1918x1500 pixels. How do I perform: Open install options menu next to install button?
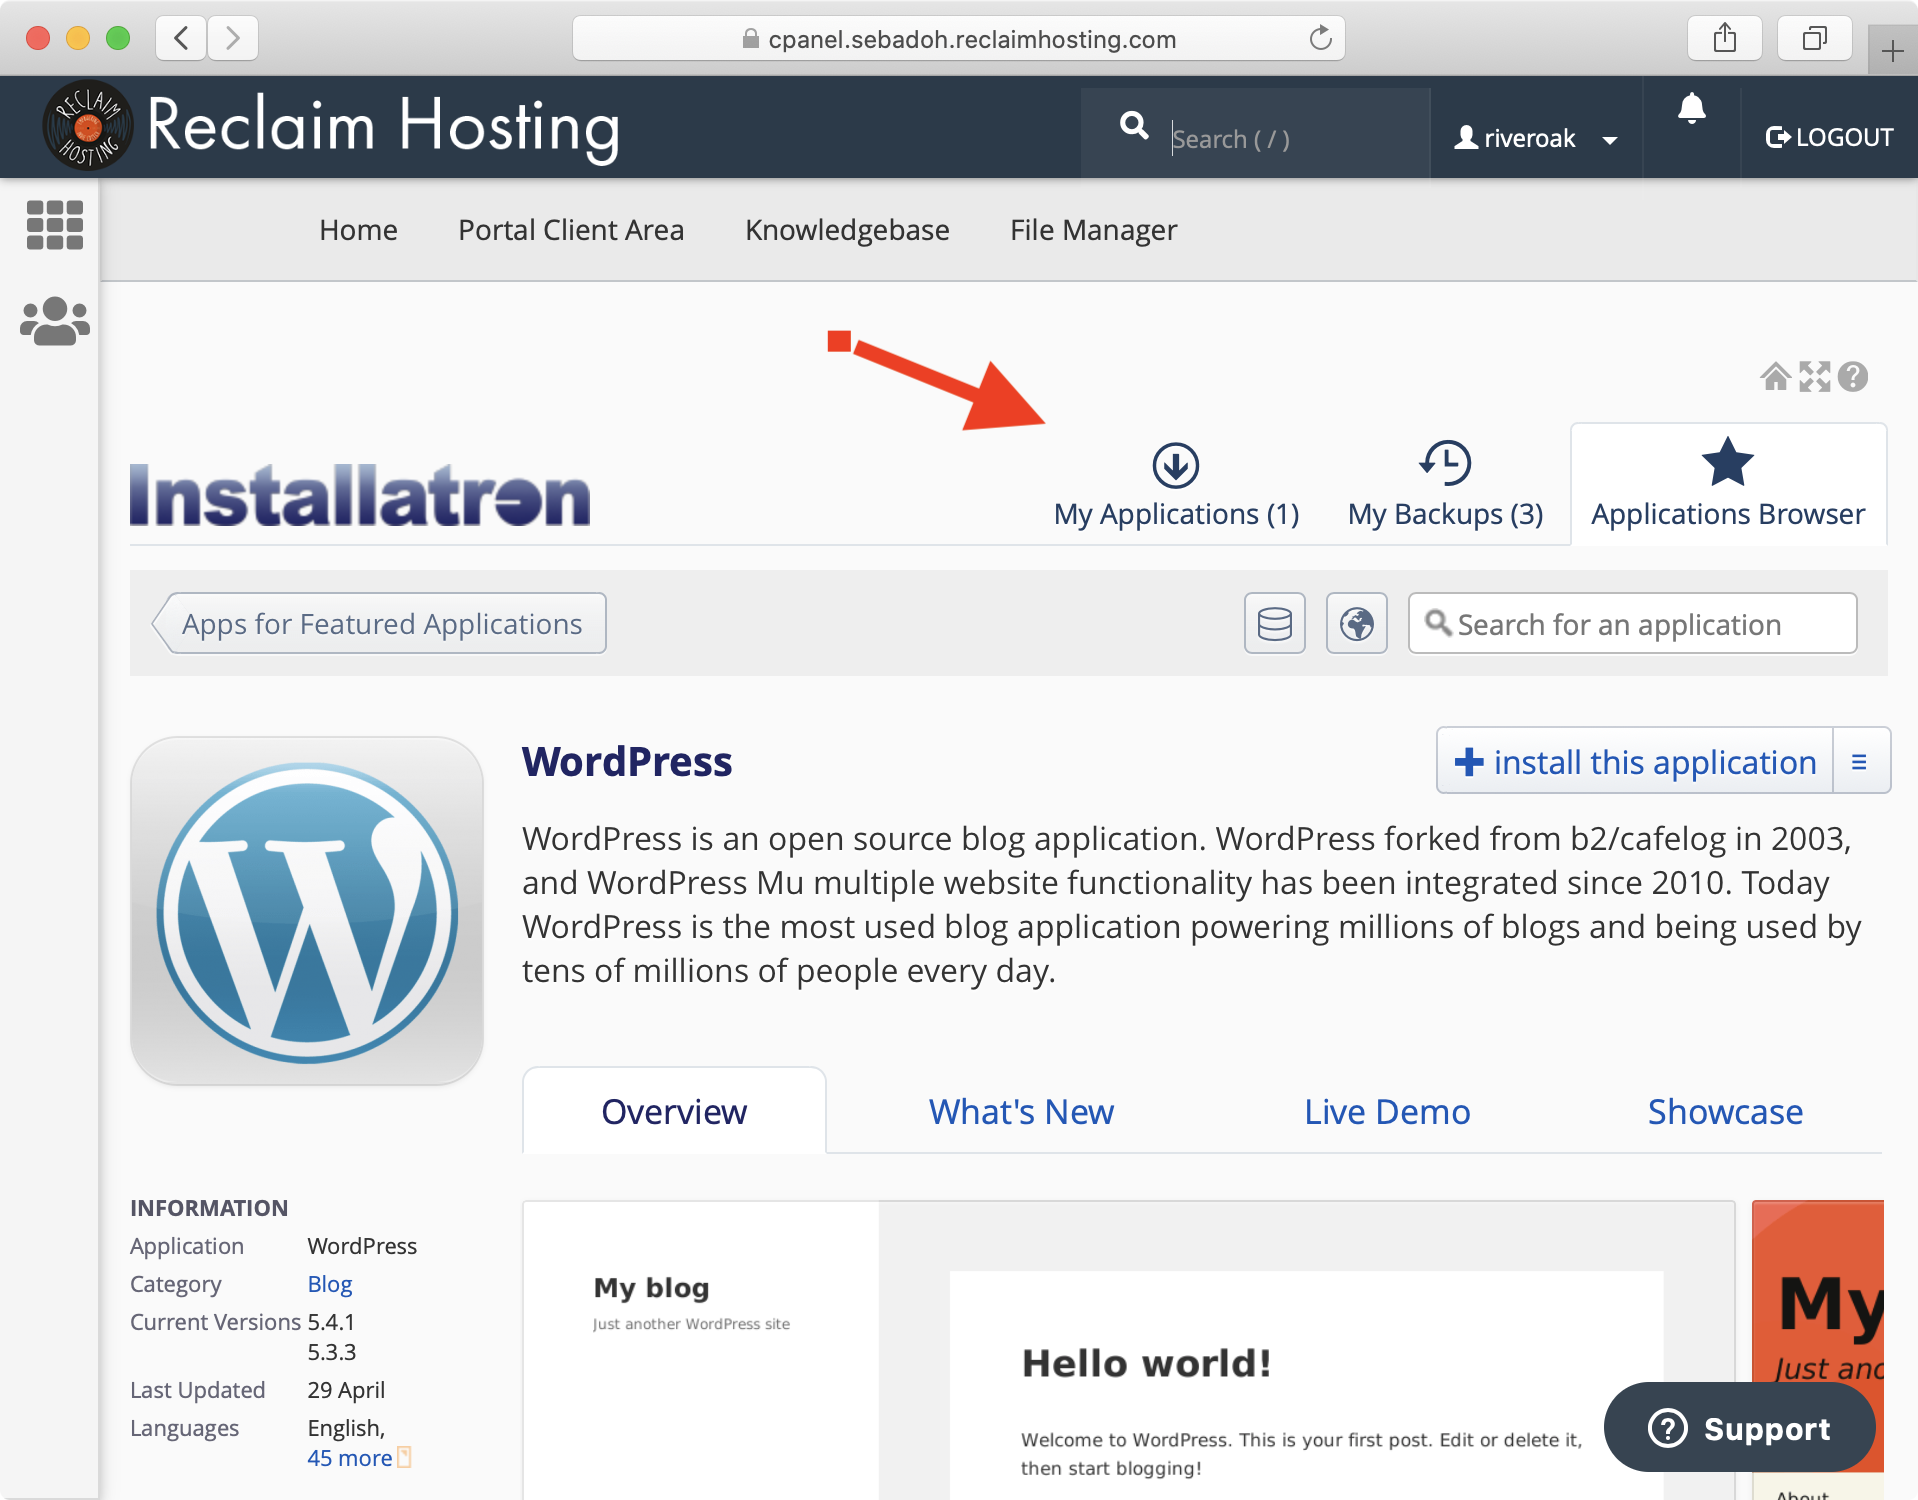tap(1860, 761)
